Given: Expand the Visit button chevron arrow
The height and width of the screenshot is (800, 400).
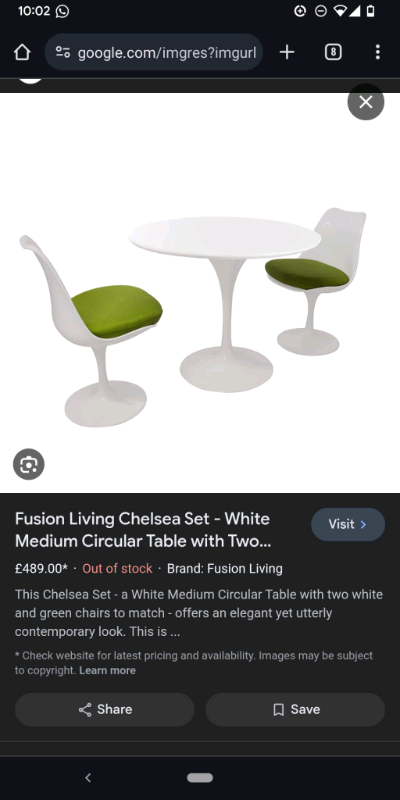Looking at the screenshot, I should pos(363,524).
